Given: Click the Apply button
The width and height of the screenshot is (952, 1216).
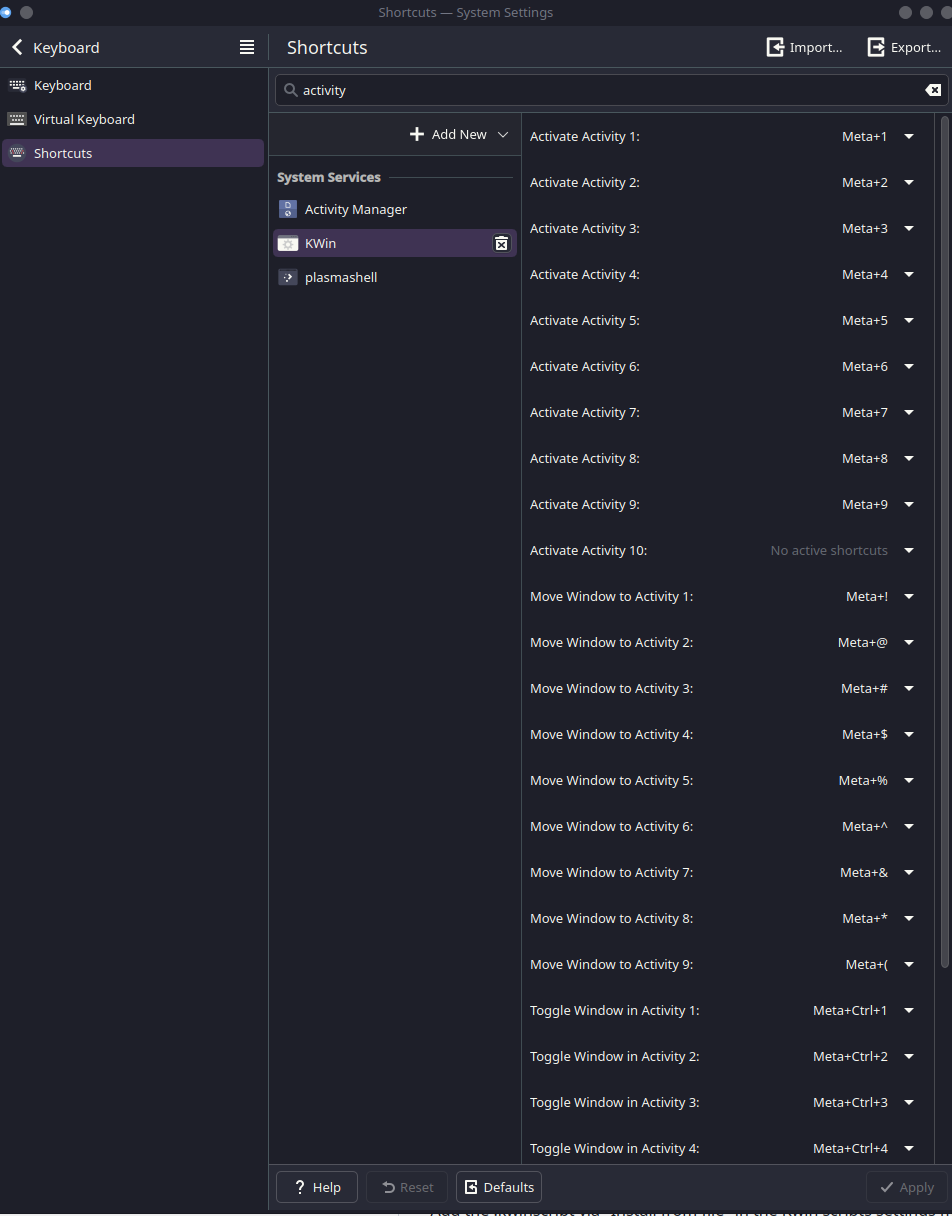Looking at the screenshot, I should point(907,1187).
